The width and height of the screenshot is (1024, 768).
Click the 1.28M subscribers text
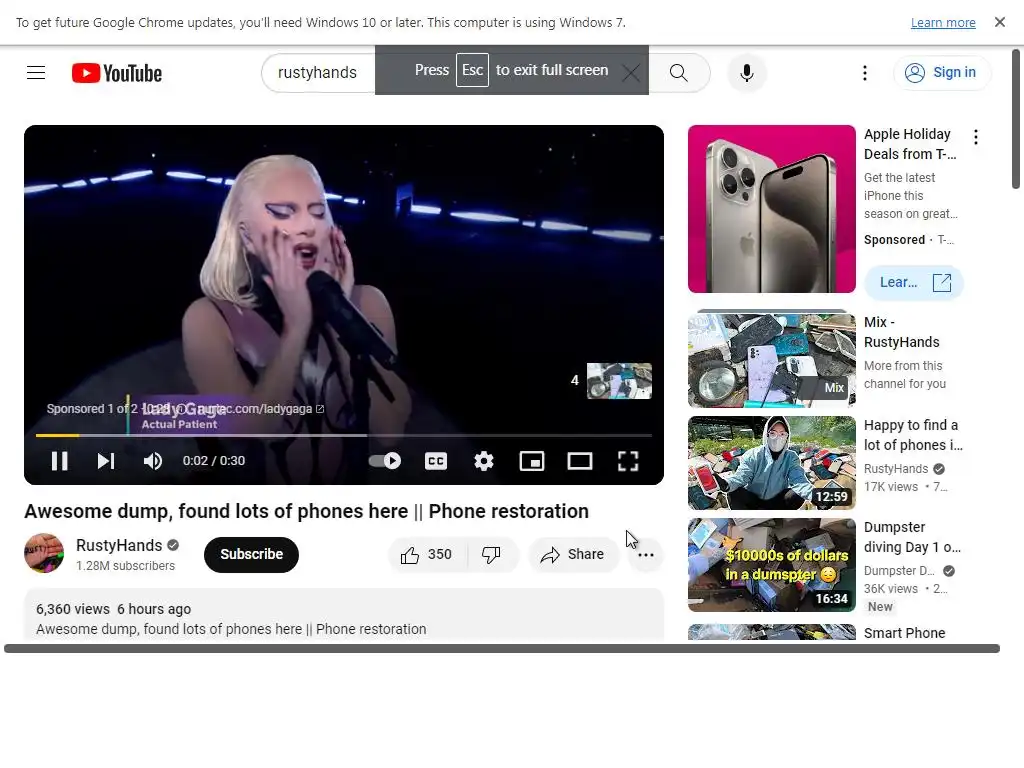[125, 566]
